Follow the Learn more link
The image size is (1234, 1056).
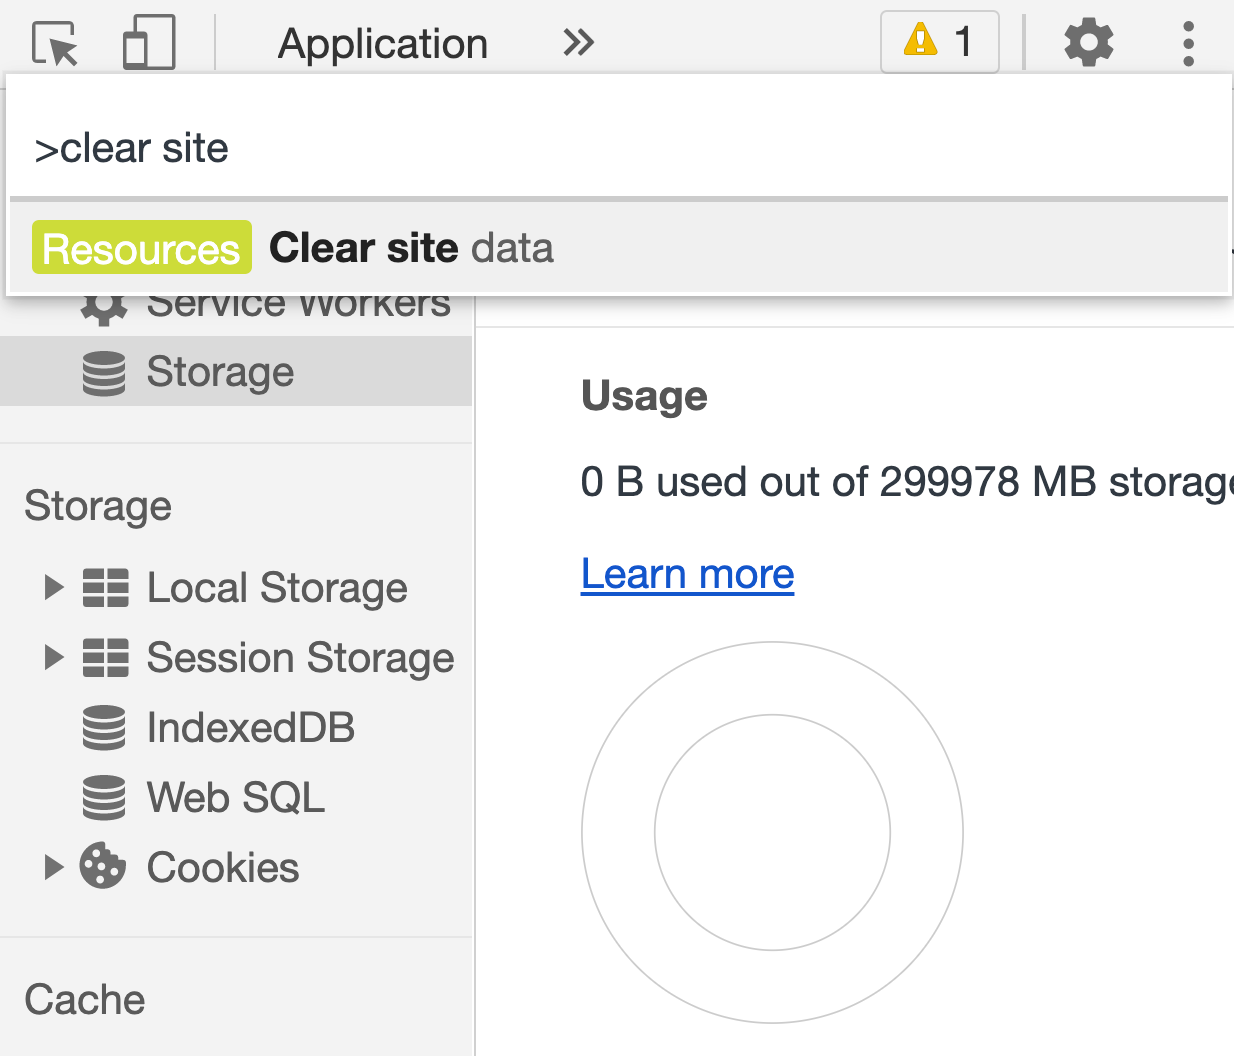click(x=688, y=574)
